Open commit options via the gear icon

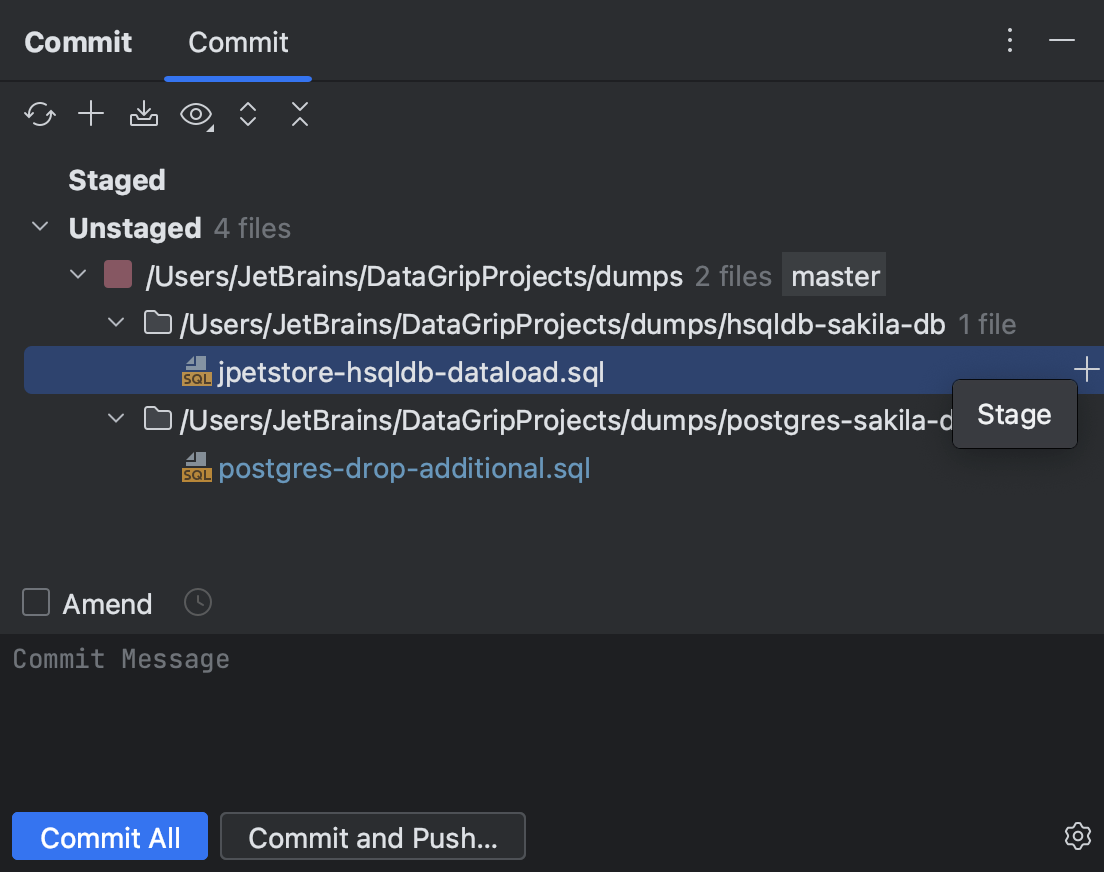click(x=1077, y=836)
